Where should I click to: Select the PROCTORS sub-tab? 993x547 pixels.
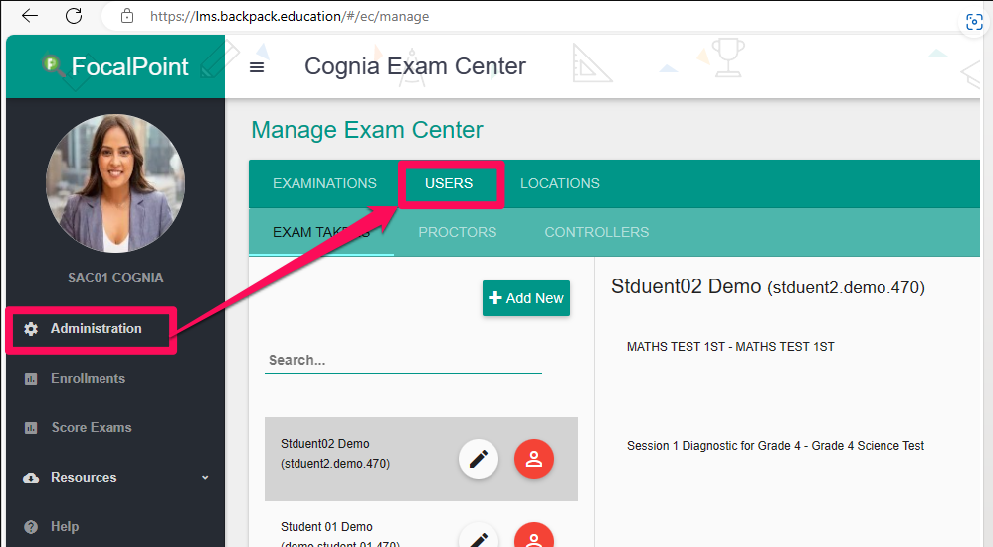coord(457,232)
